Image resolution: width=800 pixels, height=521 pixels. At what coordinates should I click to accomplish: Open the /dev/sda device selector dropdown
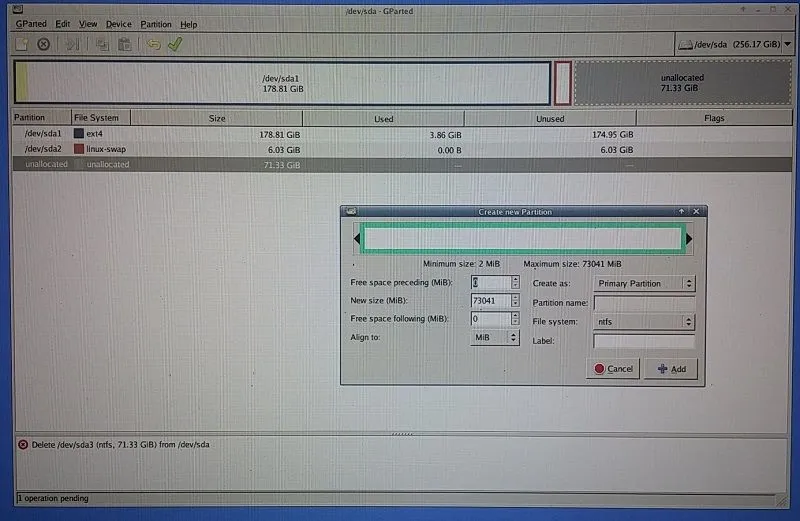(x=735, y=44)
